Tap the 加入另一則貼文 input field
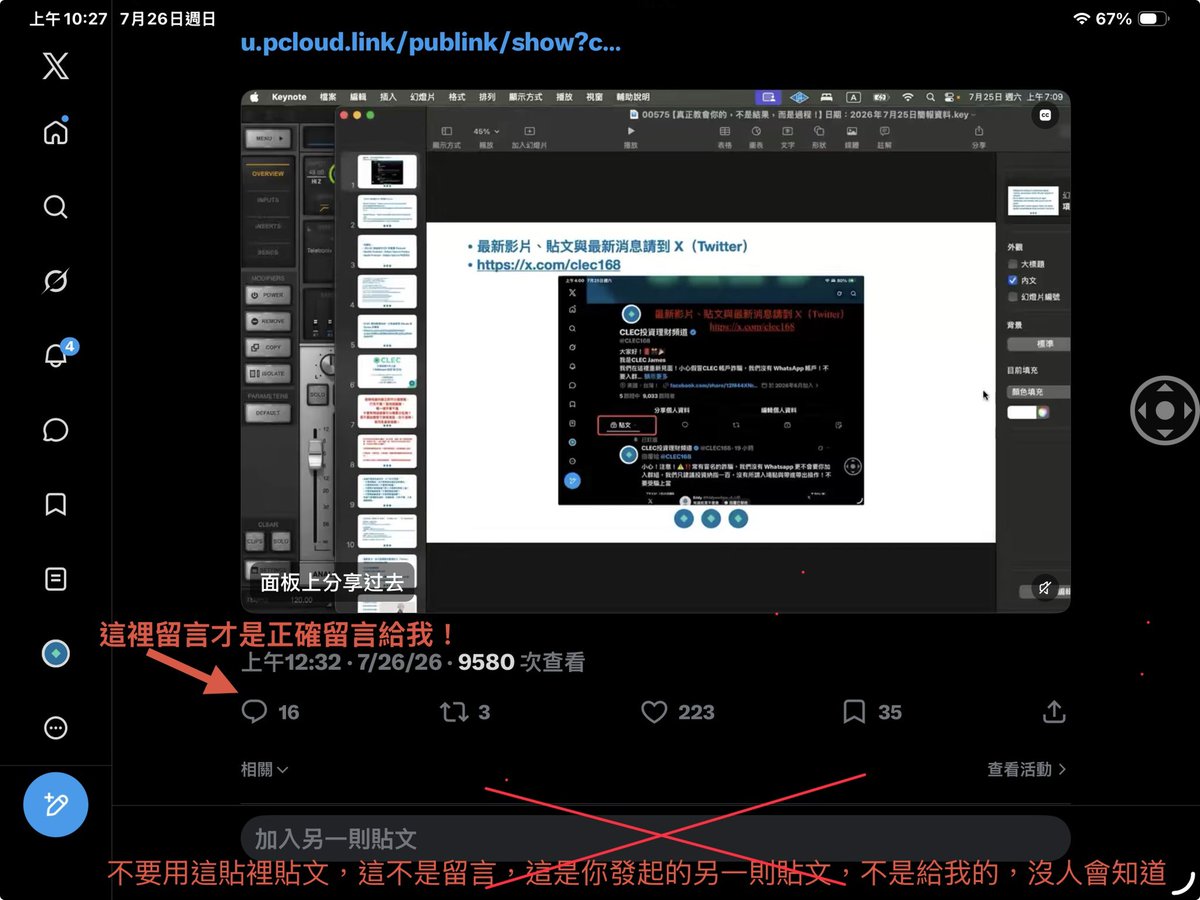Screen dimensions: 1200x900 tap(655, 839)
